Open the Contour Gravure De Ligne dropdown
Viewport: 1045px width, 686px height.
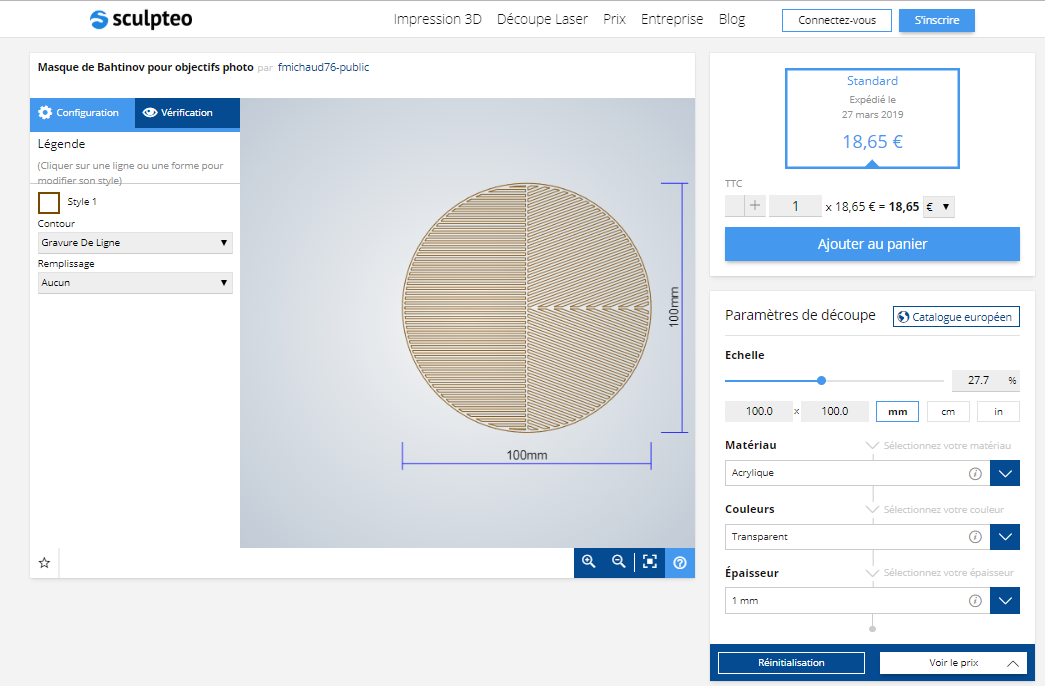(x=135, y=243)
